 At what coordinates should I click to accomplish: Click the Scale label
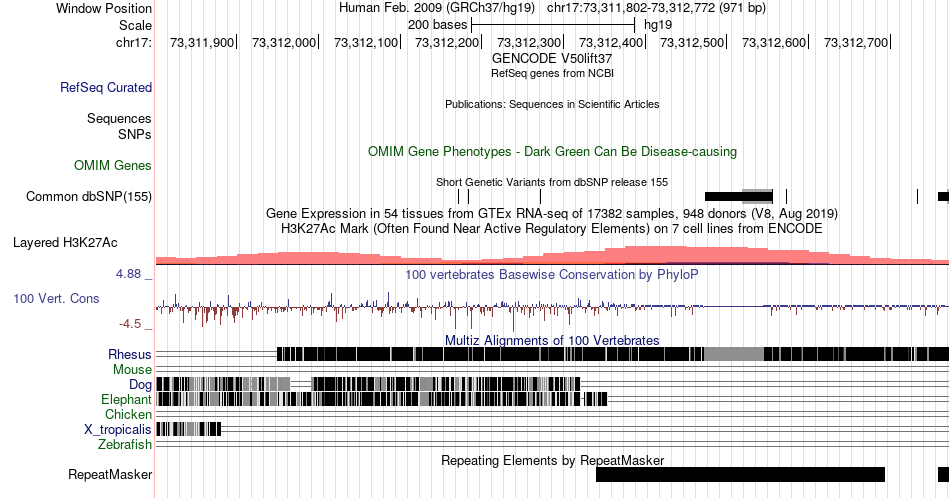(x=135, y=25)
